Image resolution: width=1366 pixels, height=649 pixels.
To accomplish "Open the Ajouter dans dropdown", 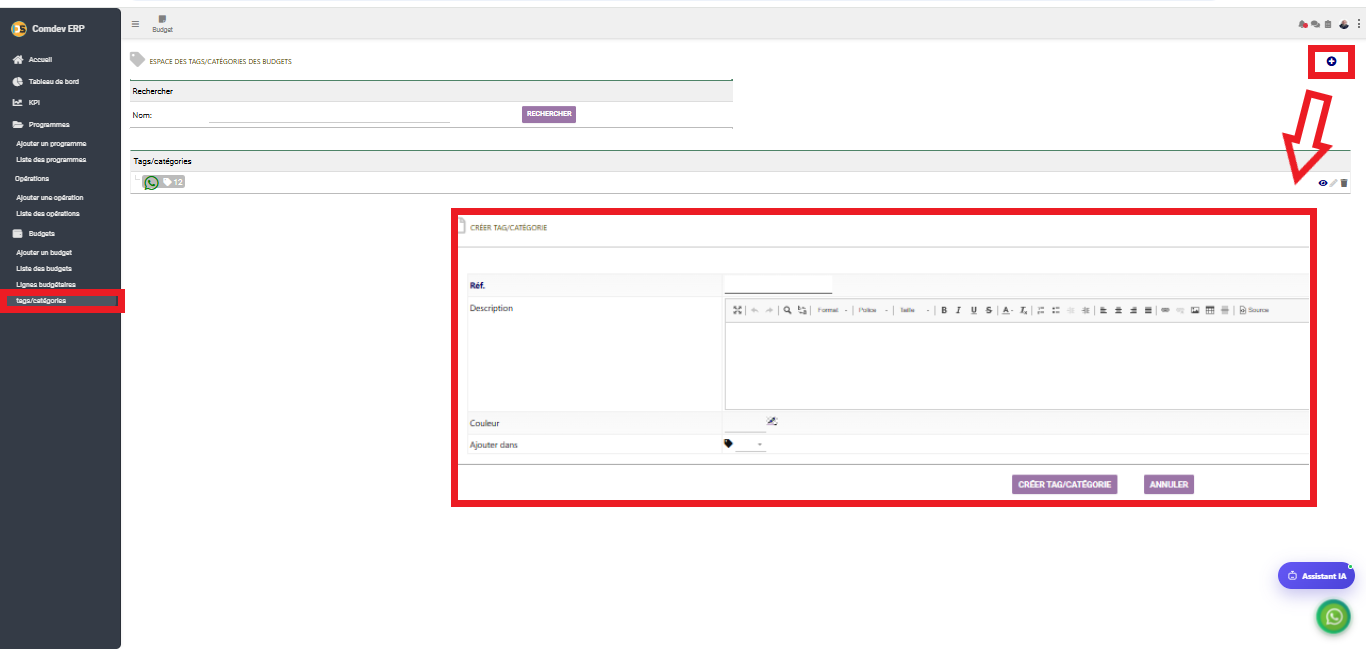I will point(750,444).
